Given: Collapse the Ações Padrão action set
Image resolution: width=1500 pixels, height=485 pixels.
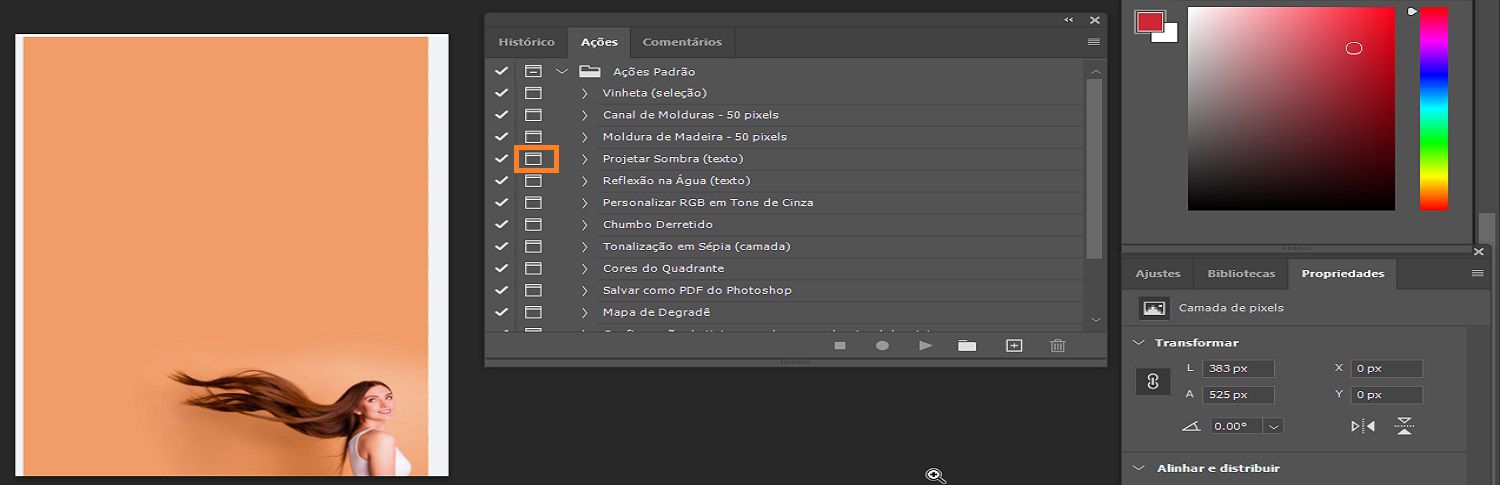Looking at the screenshot, I should 562,71.
